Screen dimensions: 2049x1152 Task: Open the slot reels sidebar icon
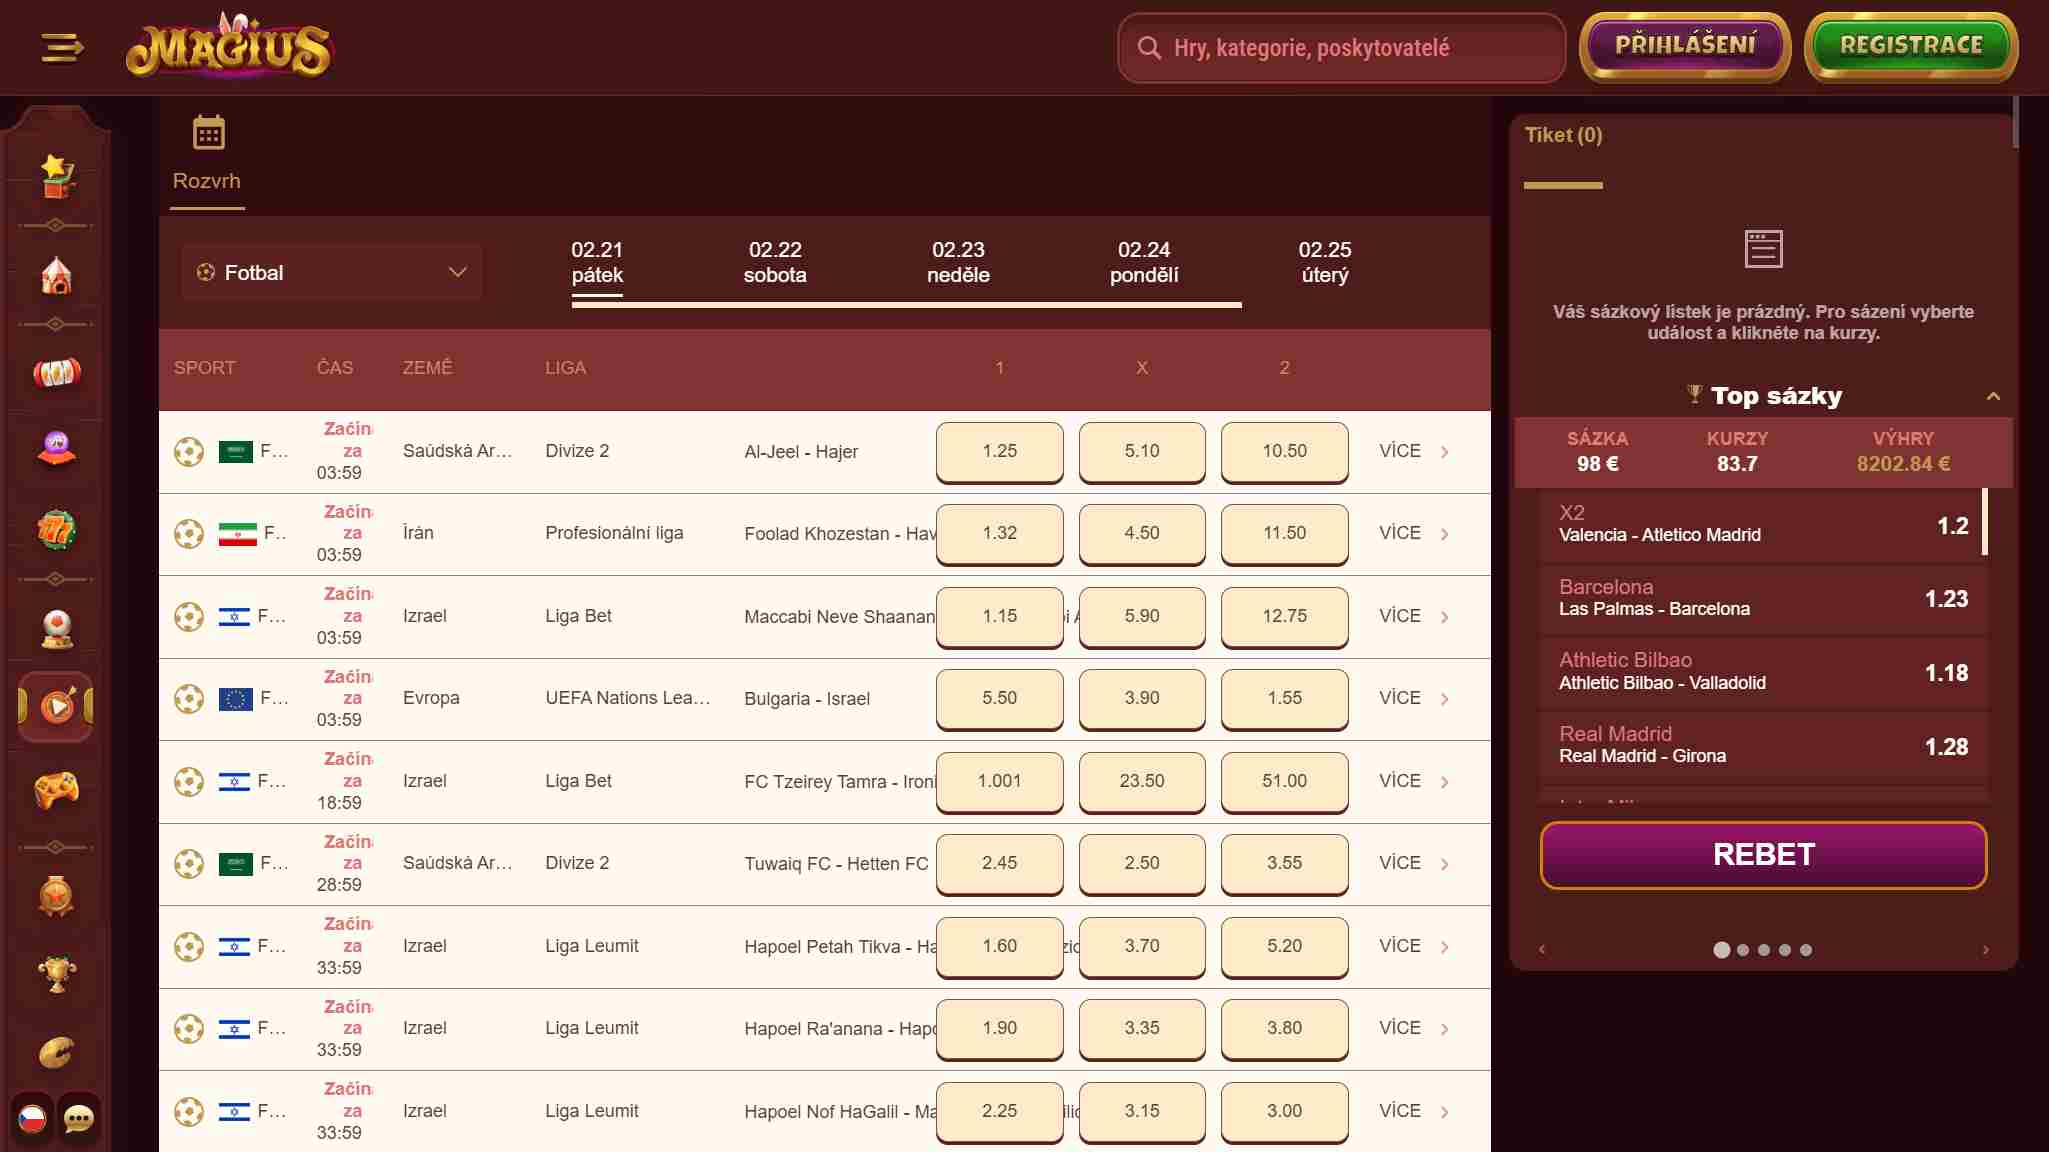(x=57, y=373)
